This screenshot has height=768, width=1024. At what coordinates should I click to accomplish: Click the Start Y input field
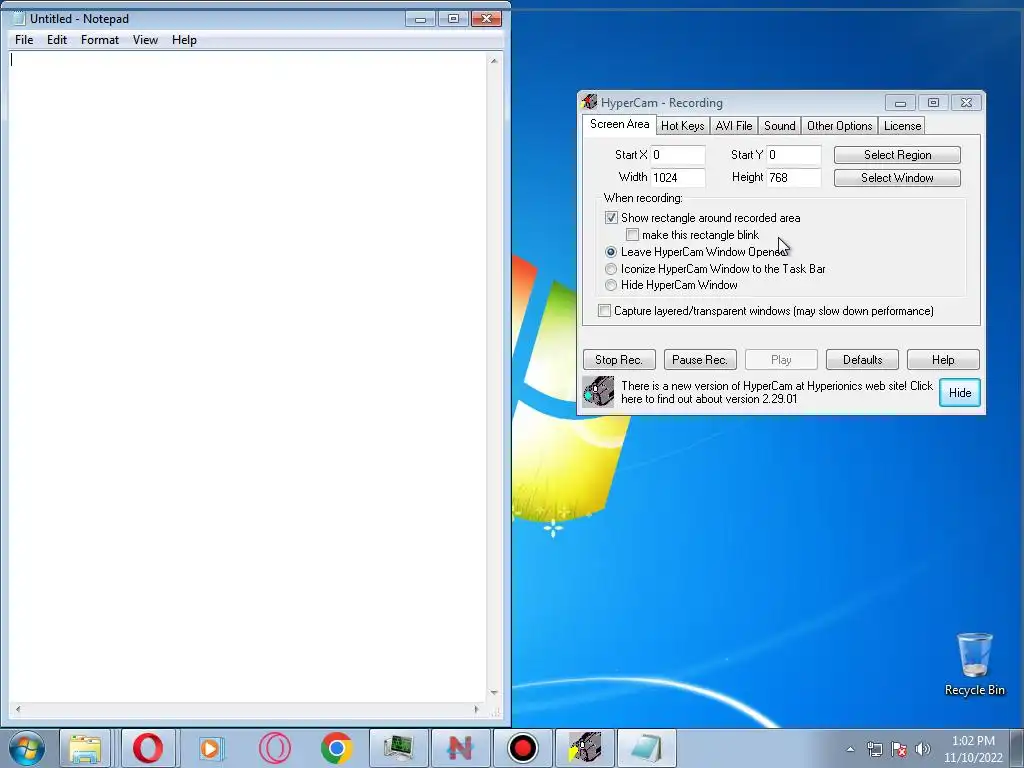pyautogui.click(x=793, y=155)
